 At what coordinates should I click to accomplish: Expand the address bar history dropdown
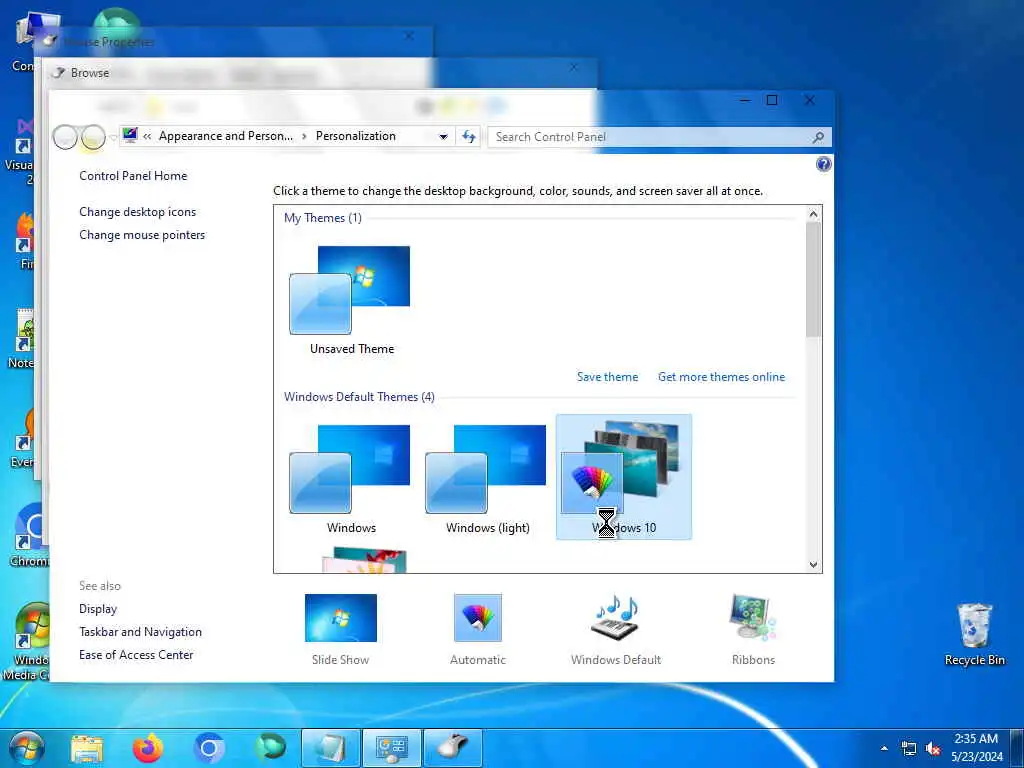point(443,136)
